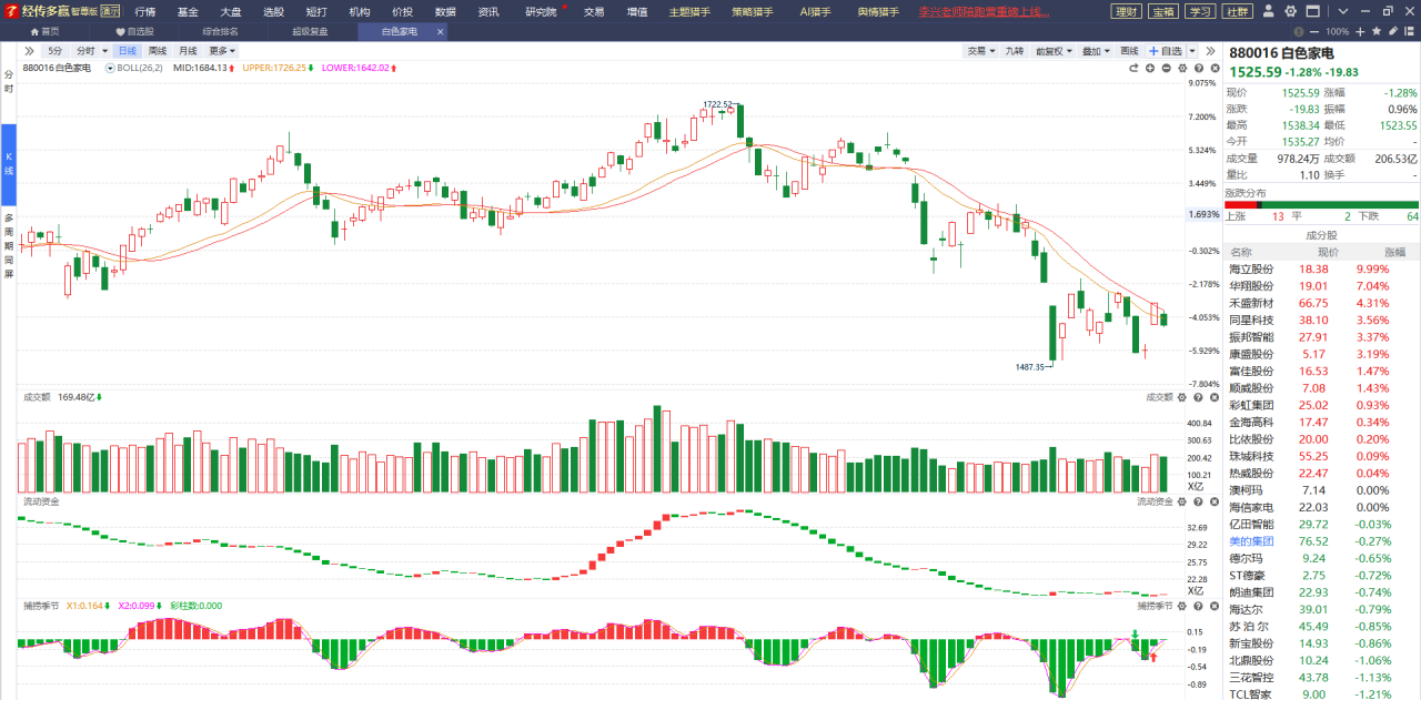Zoom in main chart with plus icon
Viewport: 1421px width, 701px height.
(x=1150, y=68)
